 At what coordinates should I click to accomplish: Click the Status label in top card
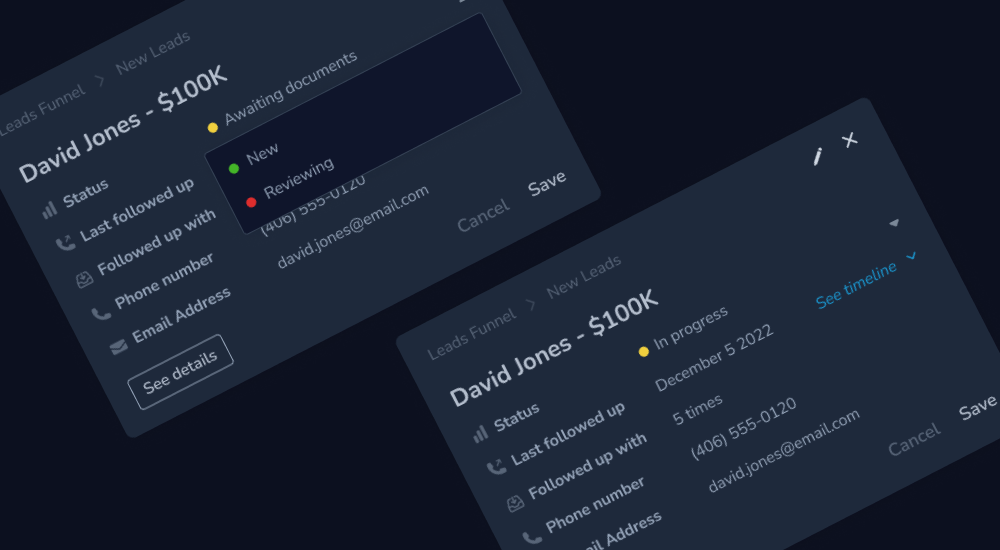(x=85, y=193)
